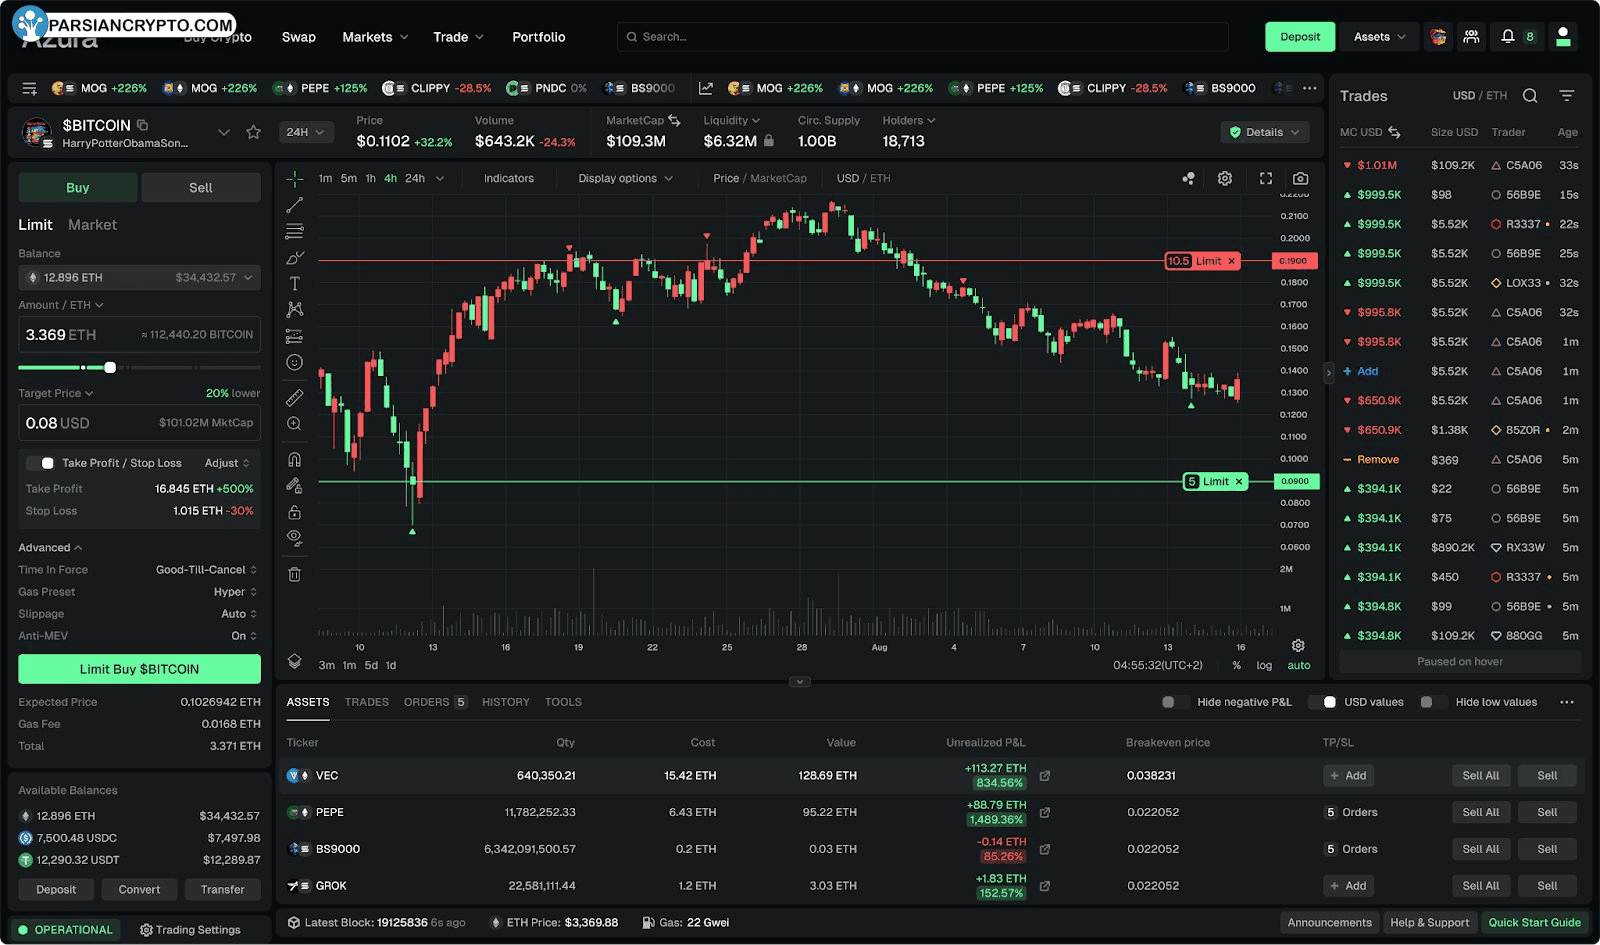The image size is (1600, 945).
Task: Open the Assets dropdown in header
Action: coord(1379,37)
